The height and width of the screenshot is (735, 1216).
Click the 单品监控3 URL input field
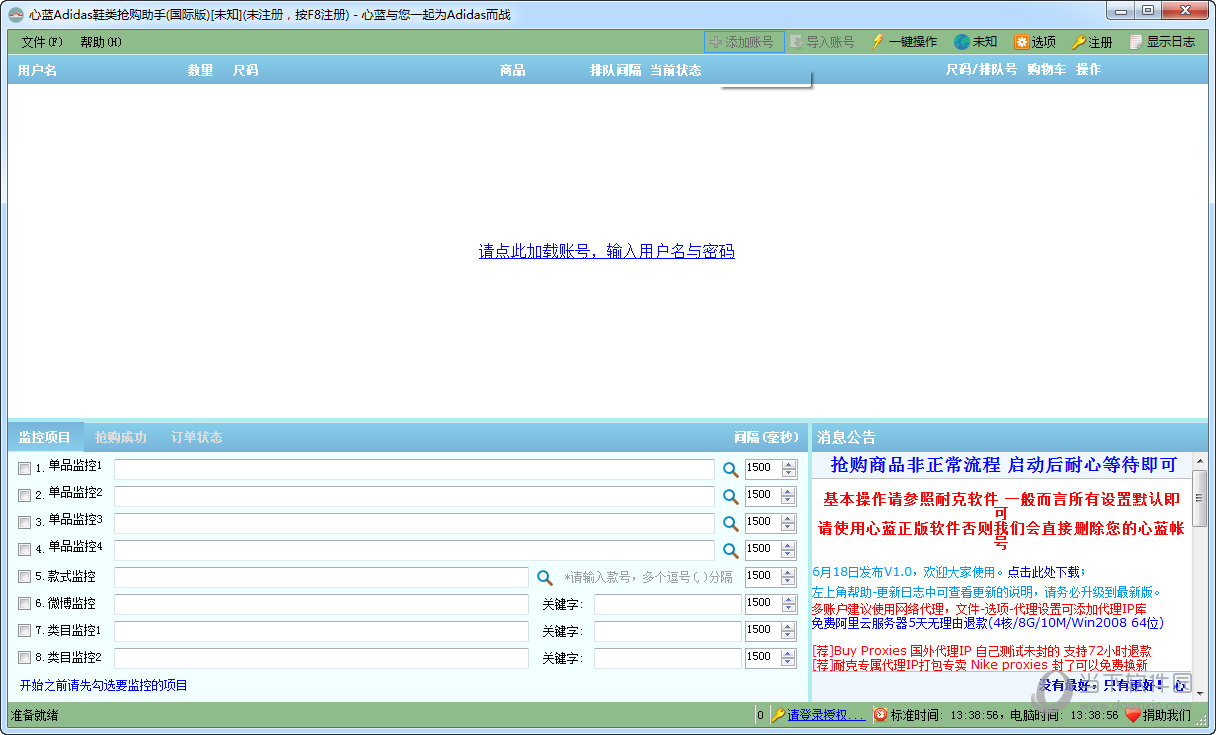pyautogui.click(x=415, y=523)
